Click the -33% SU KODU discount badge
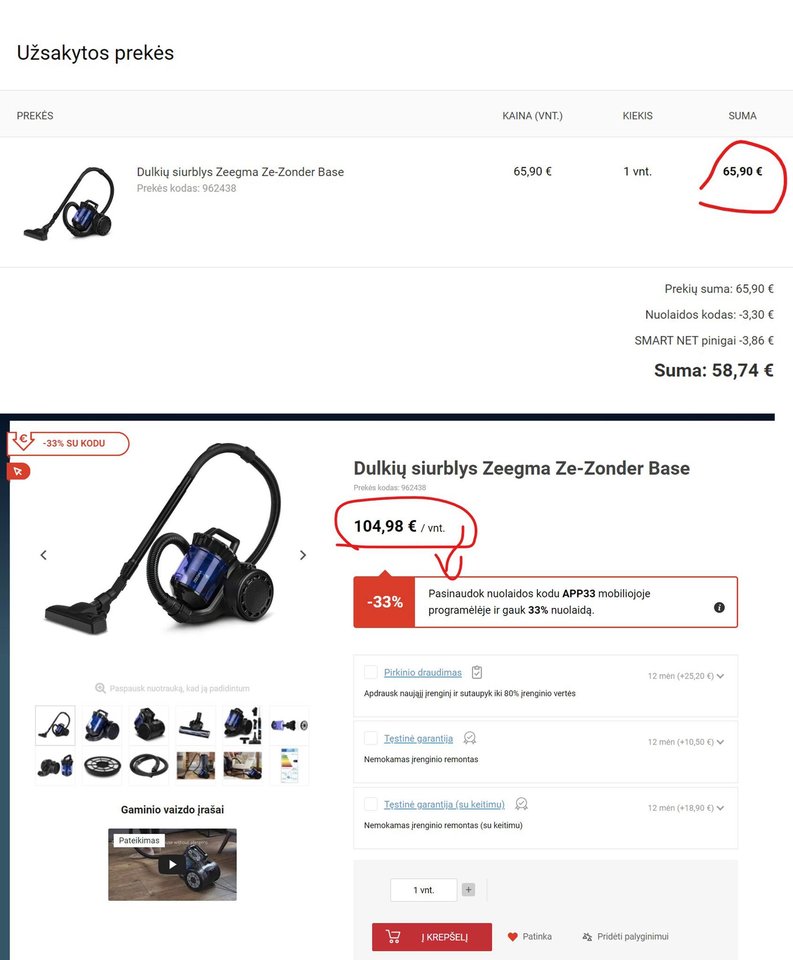 click(x=68, y=443)
